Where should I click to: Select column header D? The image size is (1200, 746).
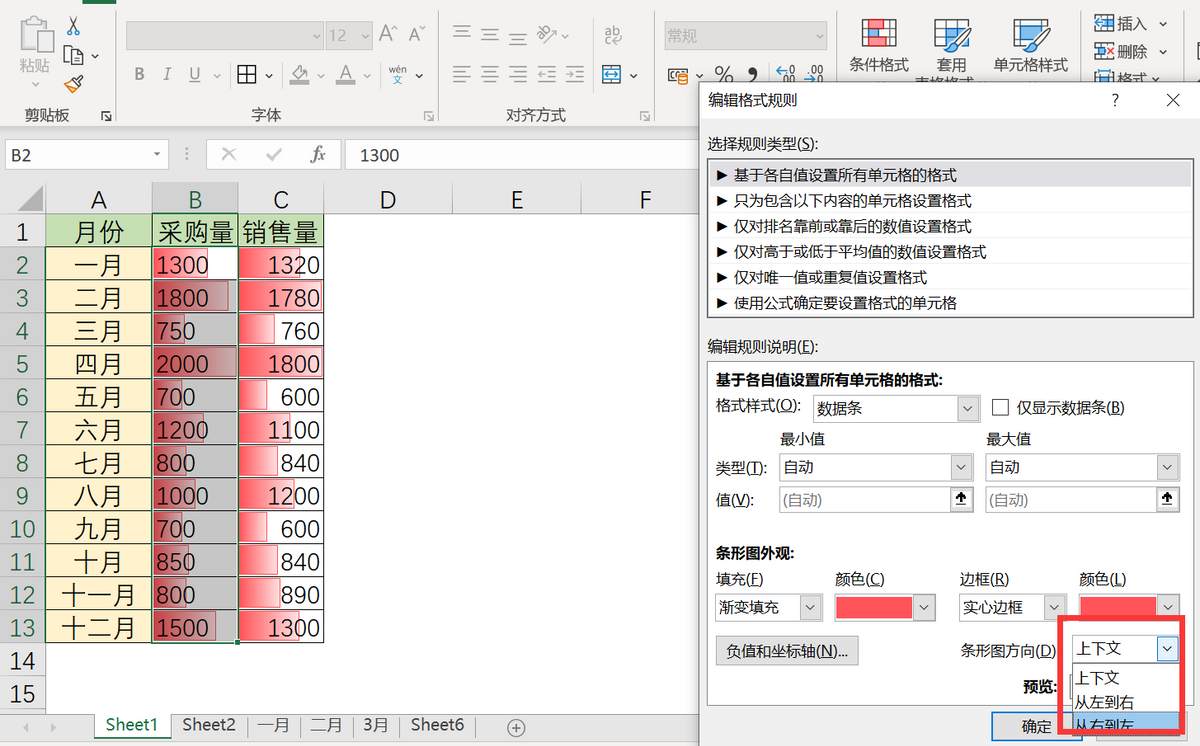(388, 199)
